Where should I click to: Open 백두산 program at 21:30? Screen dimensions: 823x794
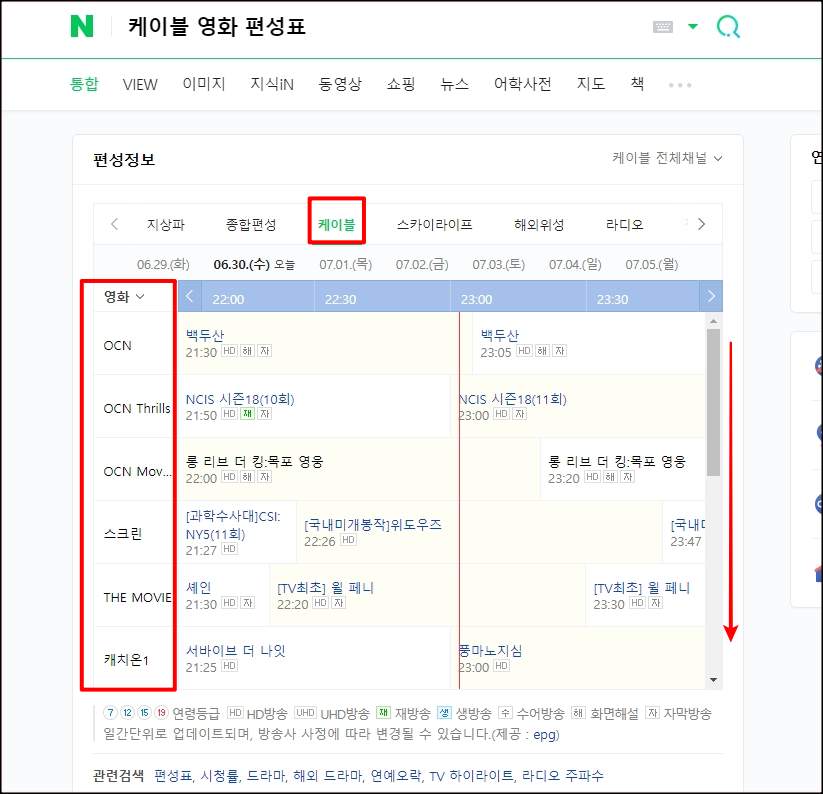tap(205, 335)
